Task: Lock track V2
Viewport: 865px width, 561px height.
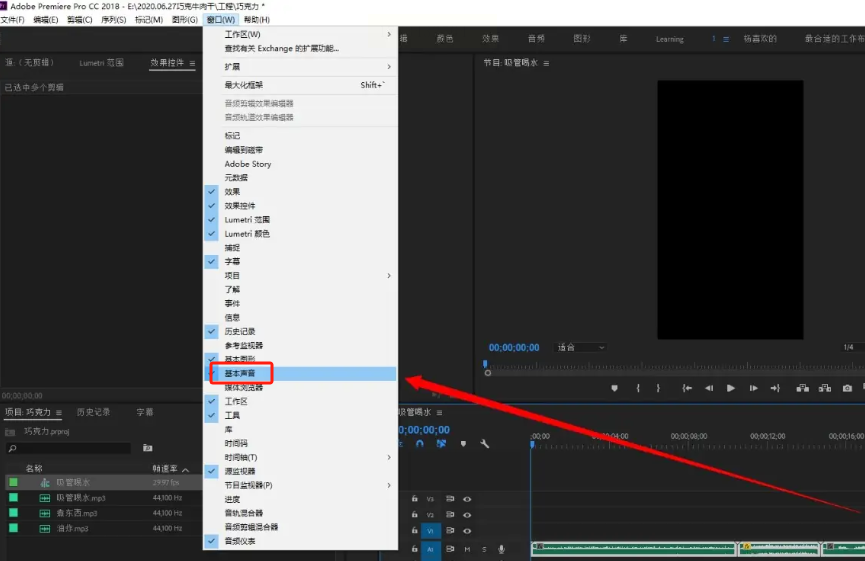Action: [414, 515]
